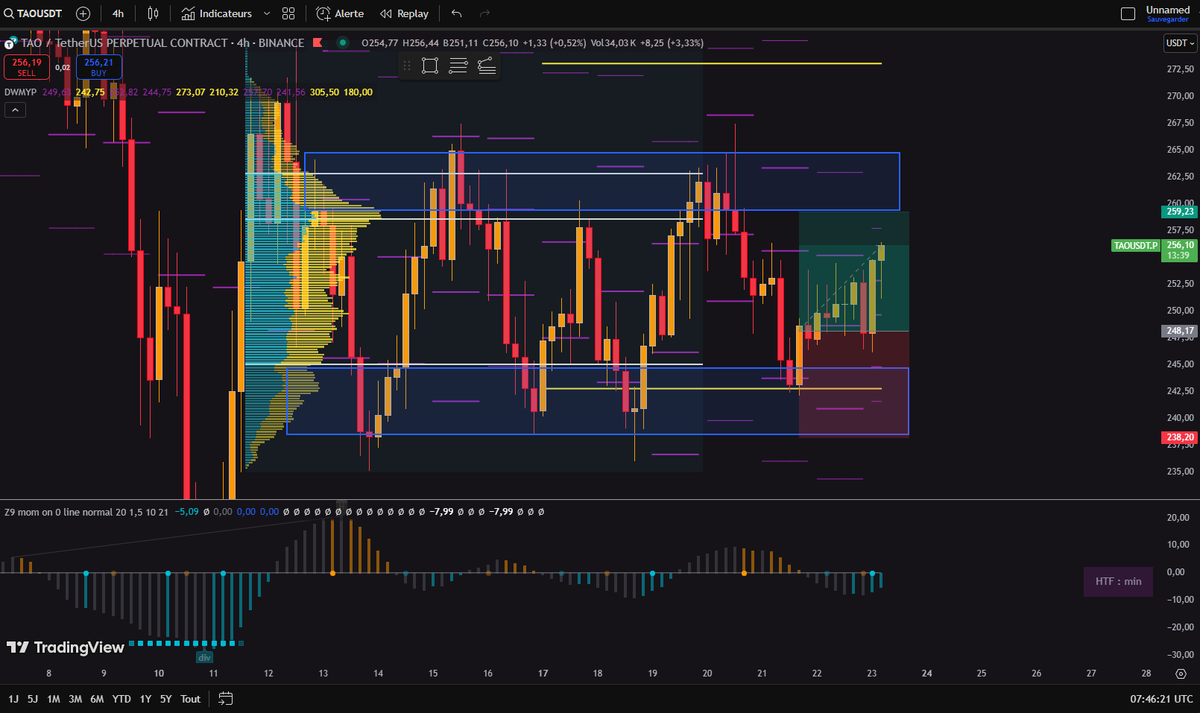
Task: Set date range to Tout
Action: point(190,699)
